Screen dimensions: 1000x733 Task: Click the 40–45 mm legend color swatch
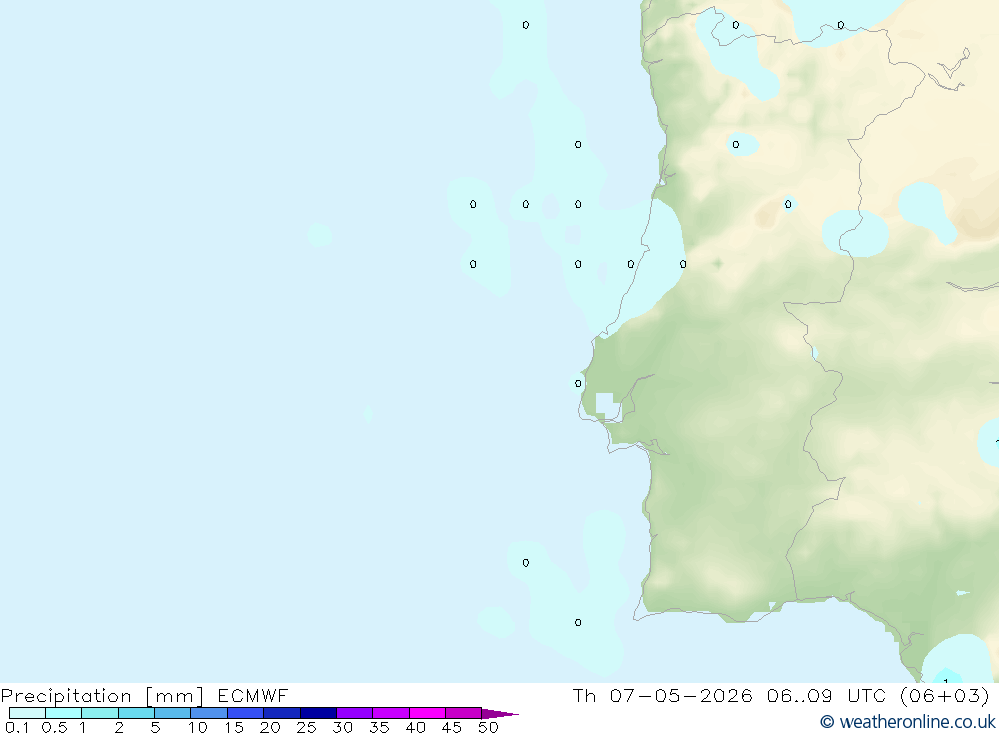click(x=427, y=713)
